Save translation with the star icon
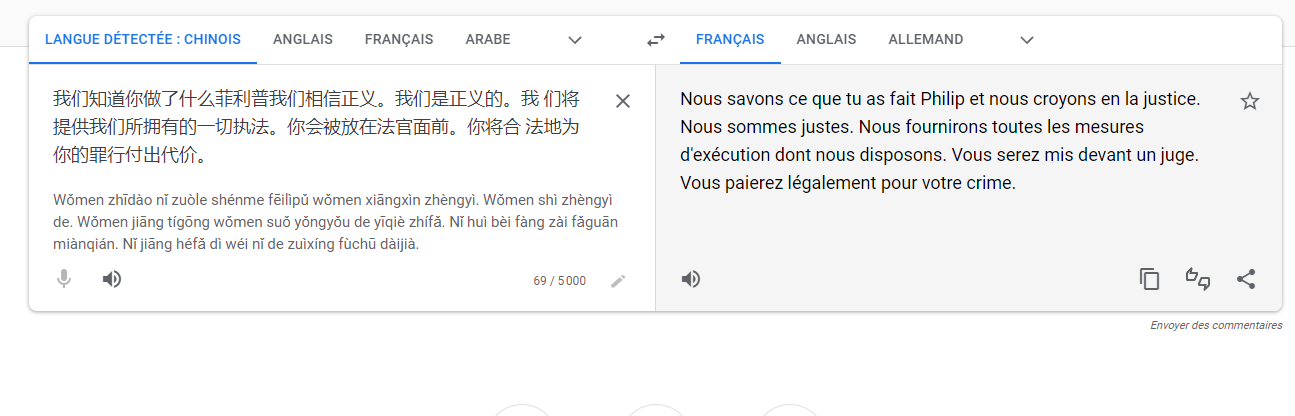 [1249, 101]
